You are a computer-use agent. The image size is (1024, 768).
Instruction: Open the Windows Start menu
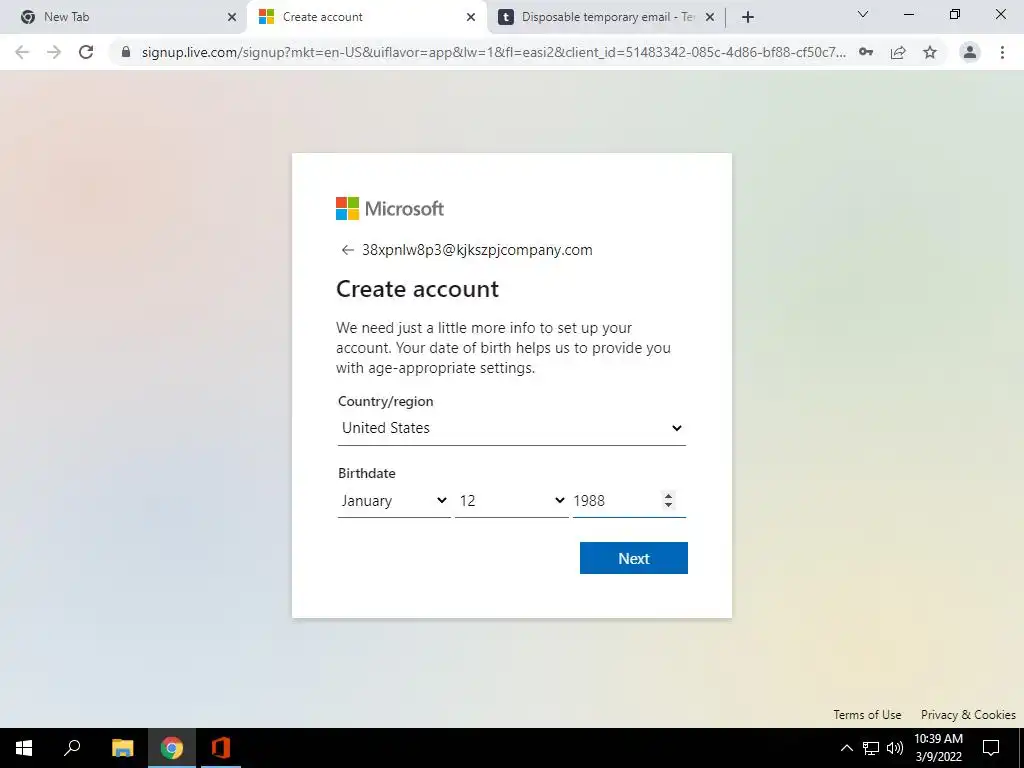[x=24, y=748]
